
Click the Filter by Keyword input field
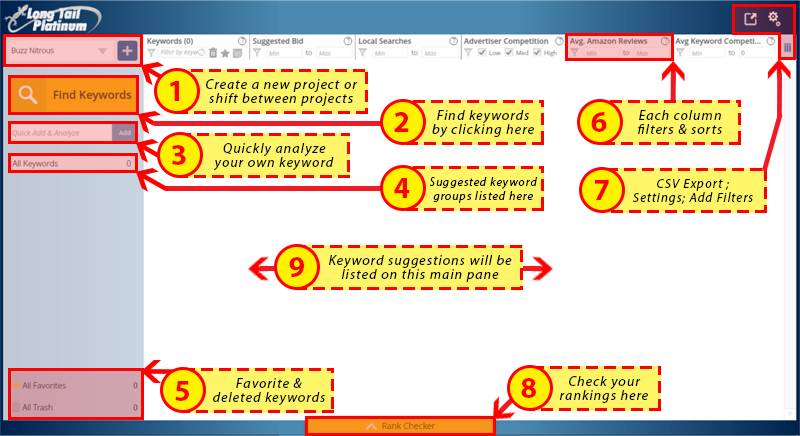(x=182, y=53)
